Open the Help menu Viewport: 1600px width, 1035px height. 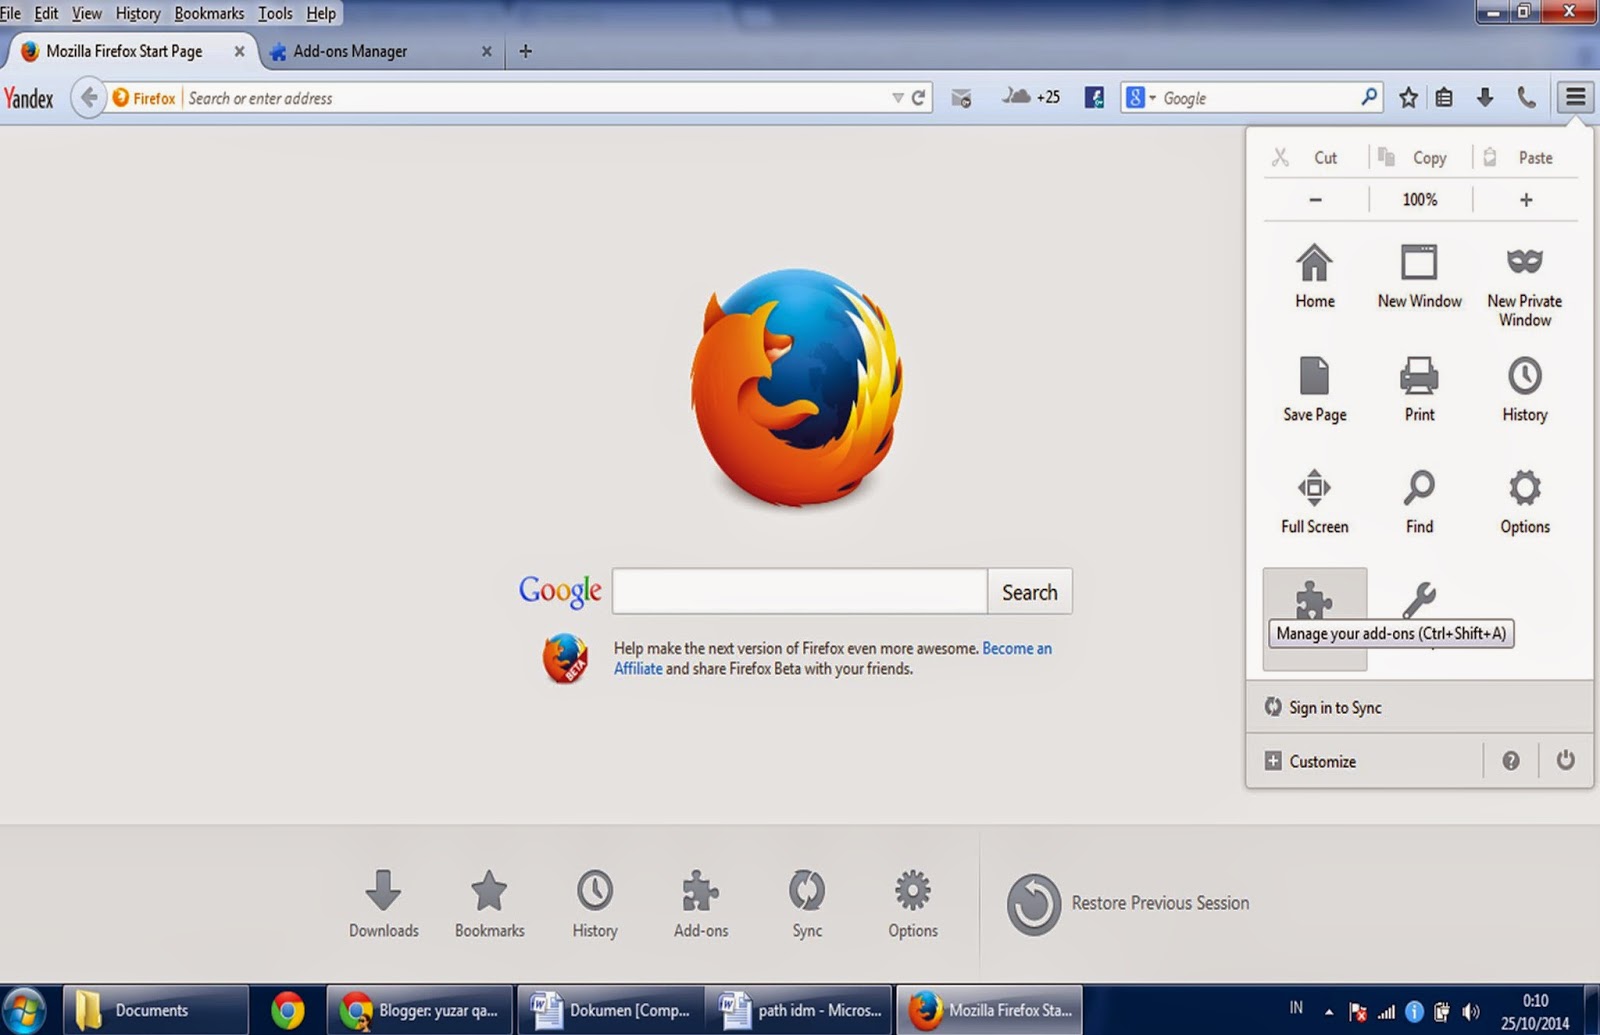click(x=321, y=13)
